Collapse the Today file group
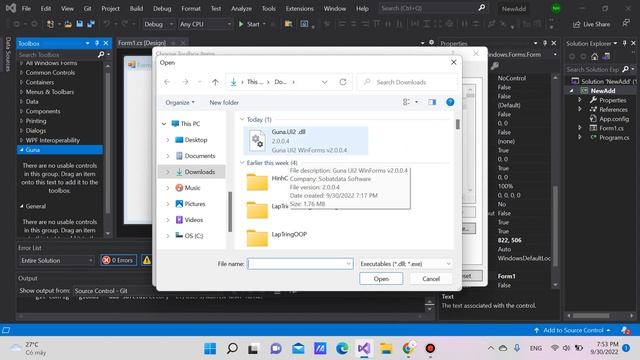 point(242,120)
